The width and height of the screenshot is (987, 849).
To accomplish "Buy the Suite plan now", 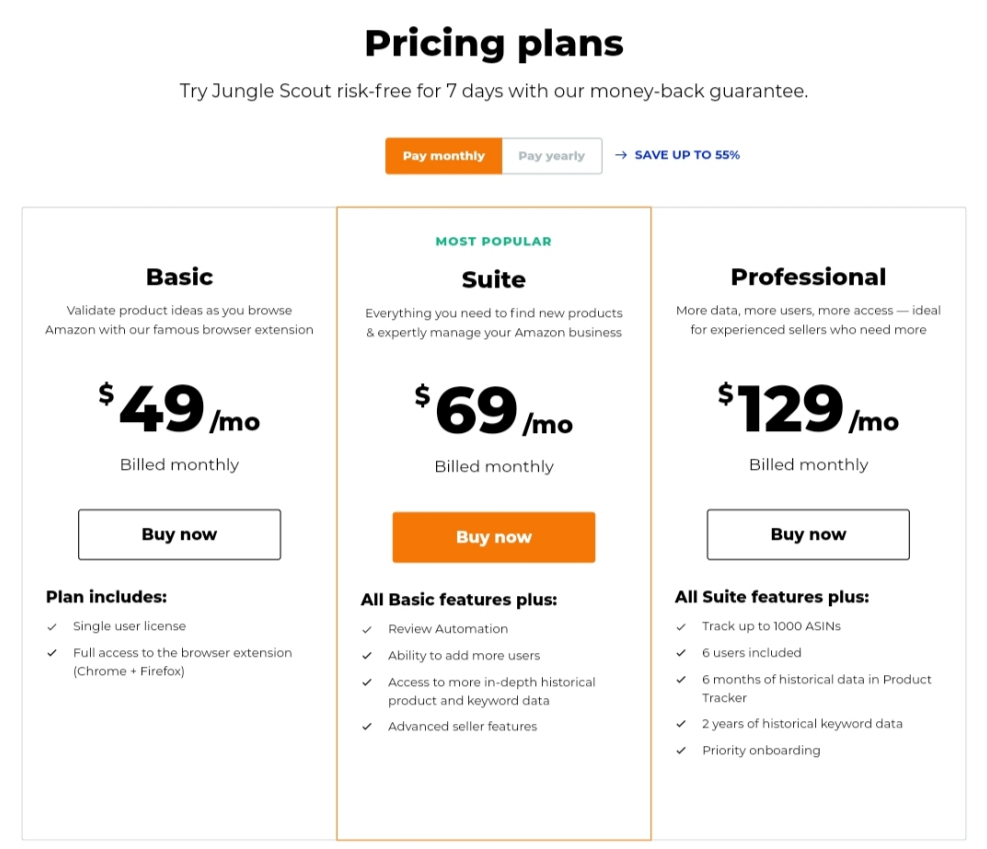I will (493, 537).
